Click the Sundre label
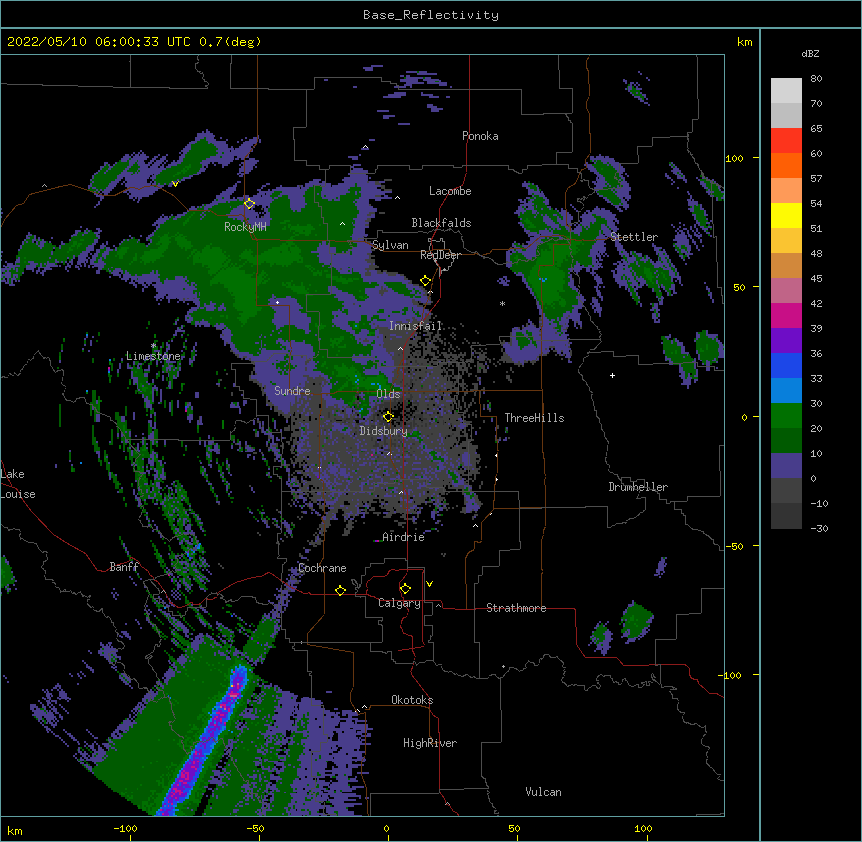This screenshot has width=862, height=842. [292, 391]
